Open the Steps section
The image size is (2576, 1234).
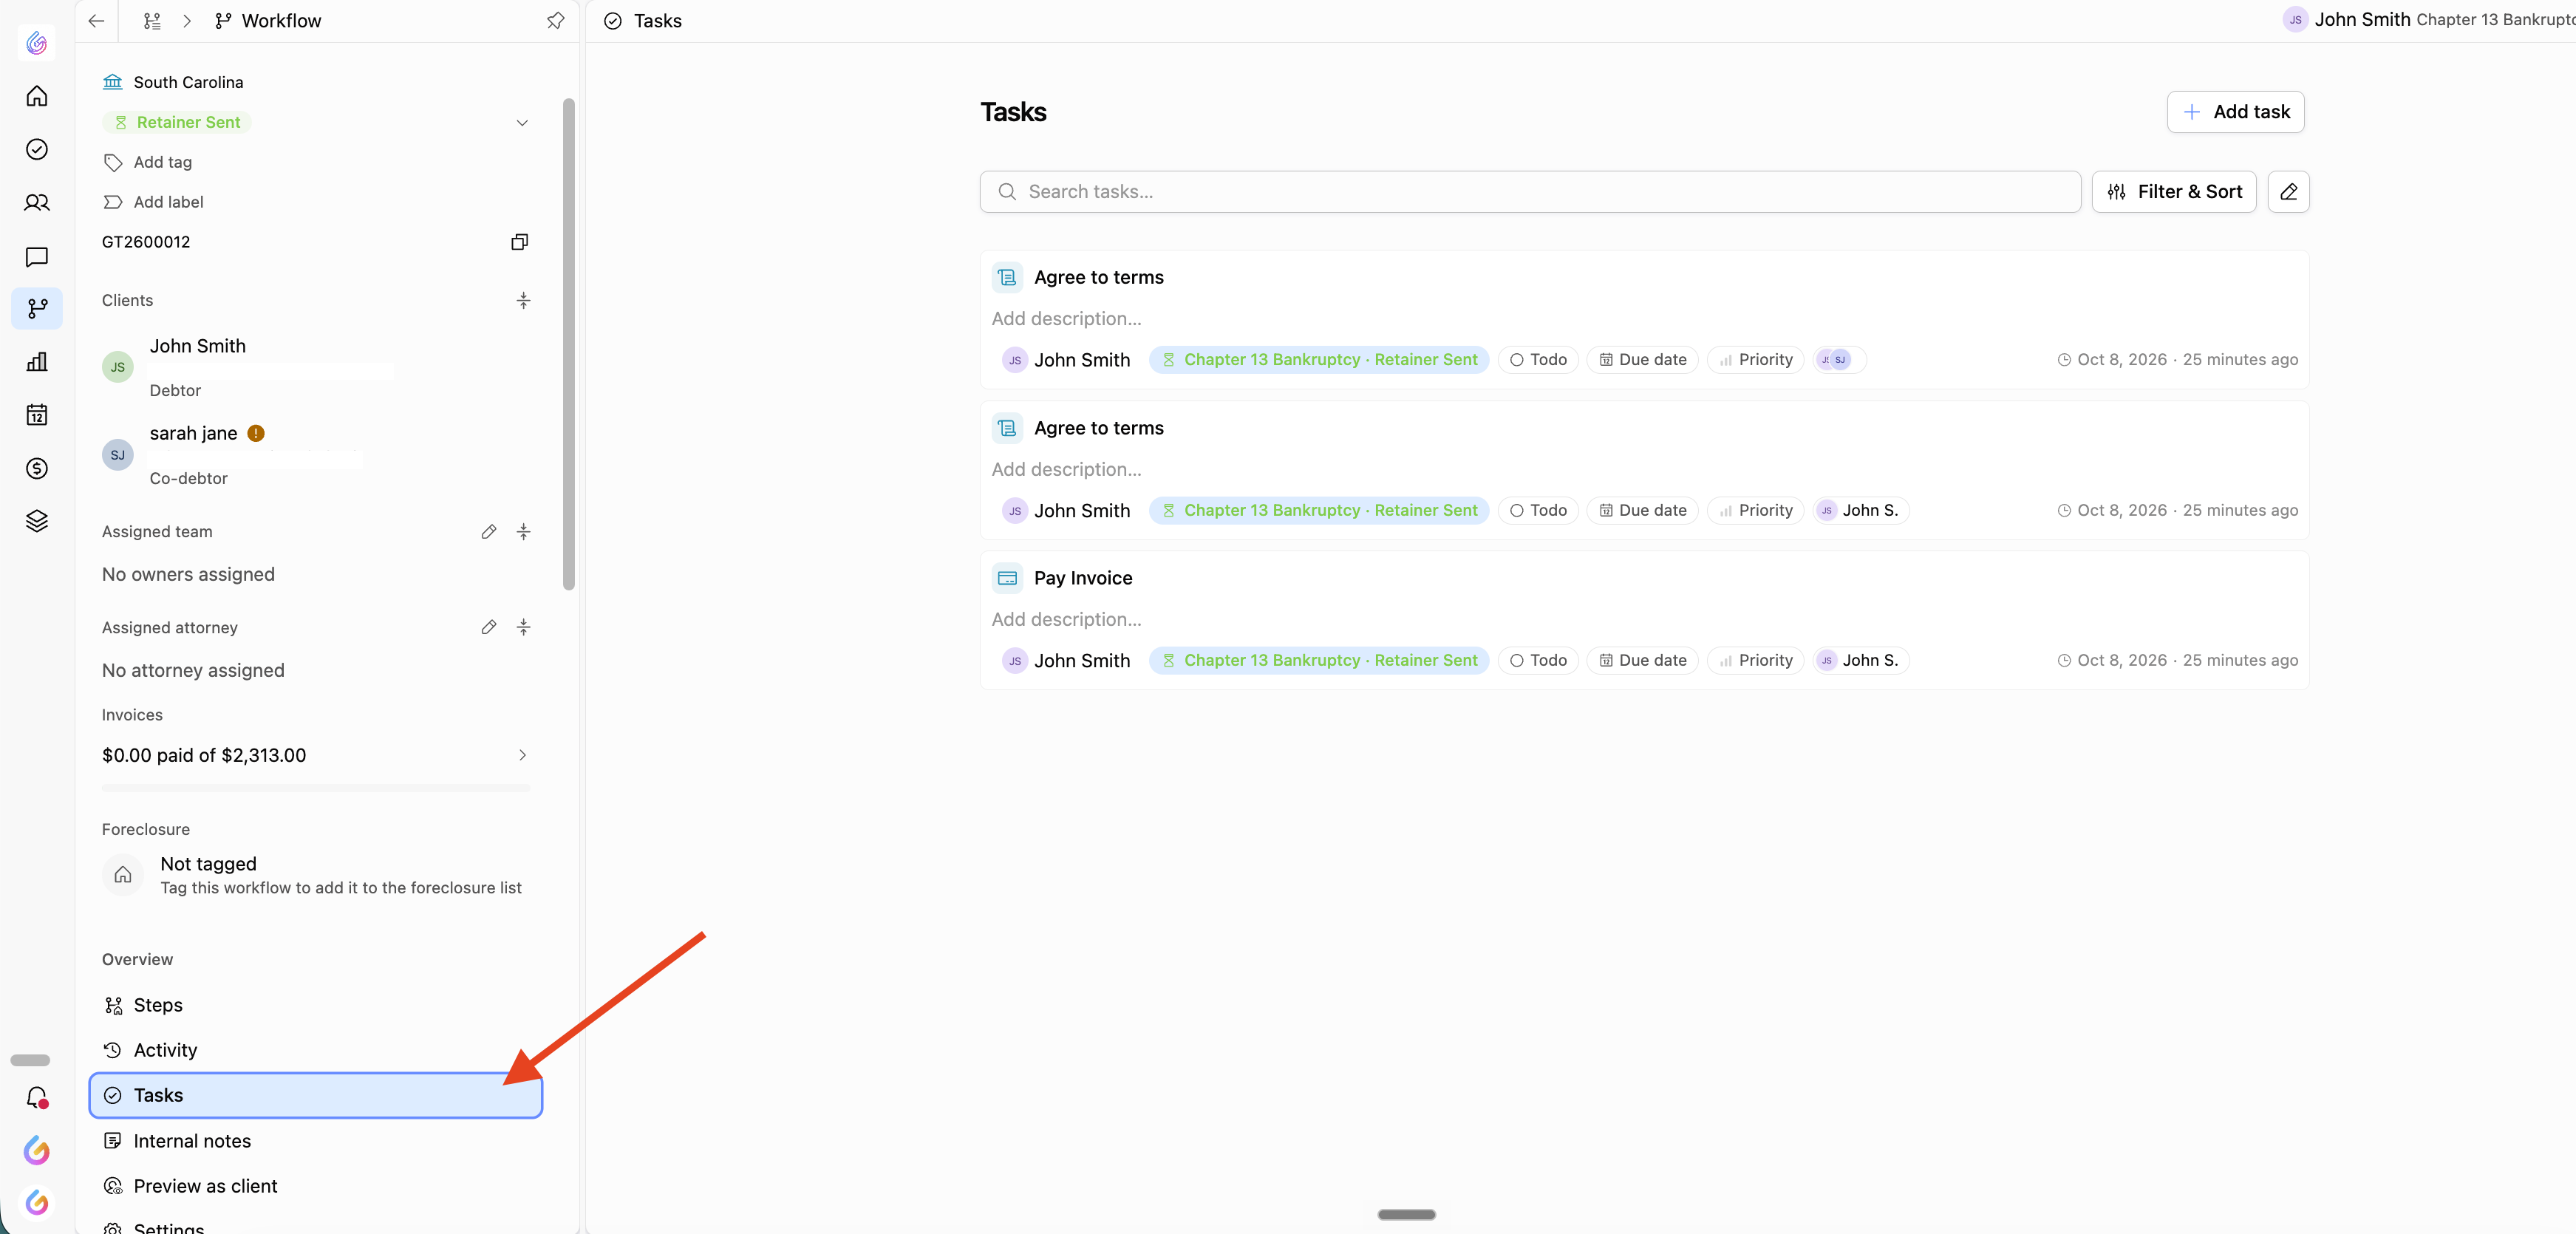pos(316,1006)
